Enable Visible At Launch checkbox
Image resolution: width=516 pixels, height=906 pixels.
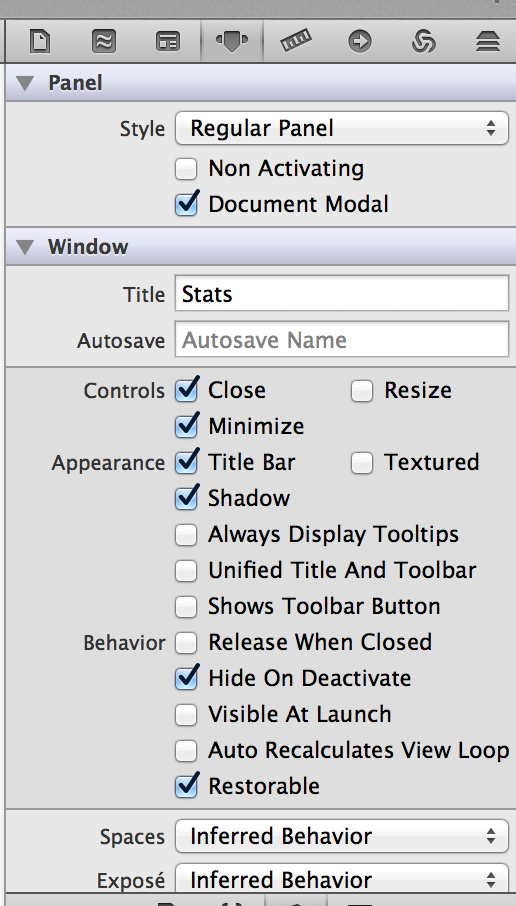(x=186, y=715)
